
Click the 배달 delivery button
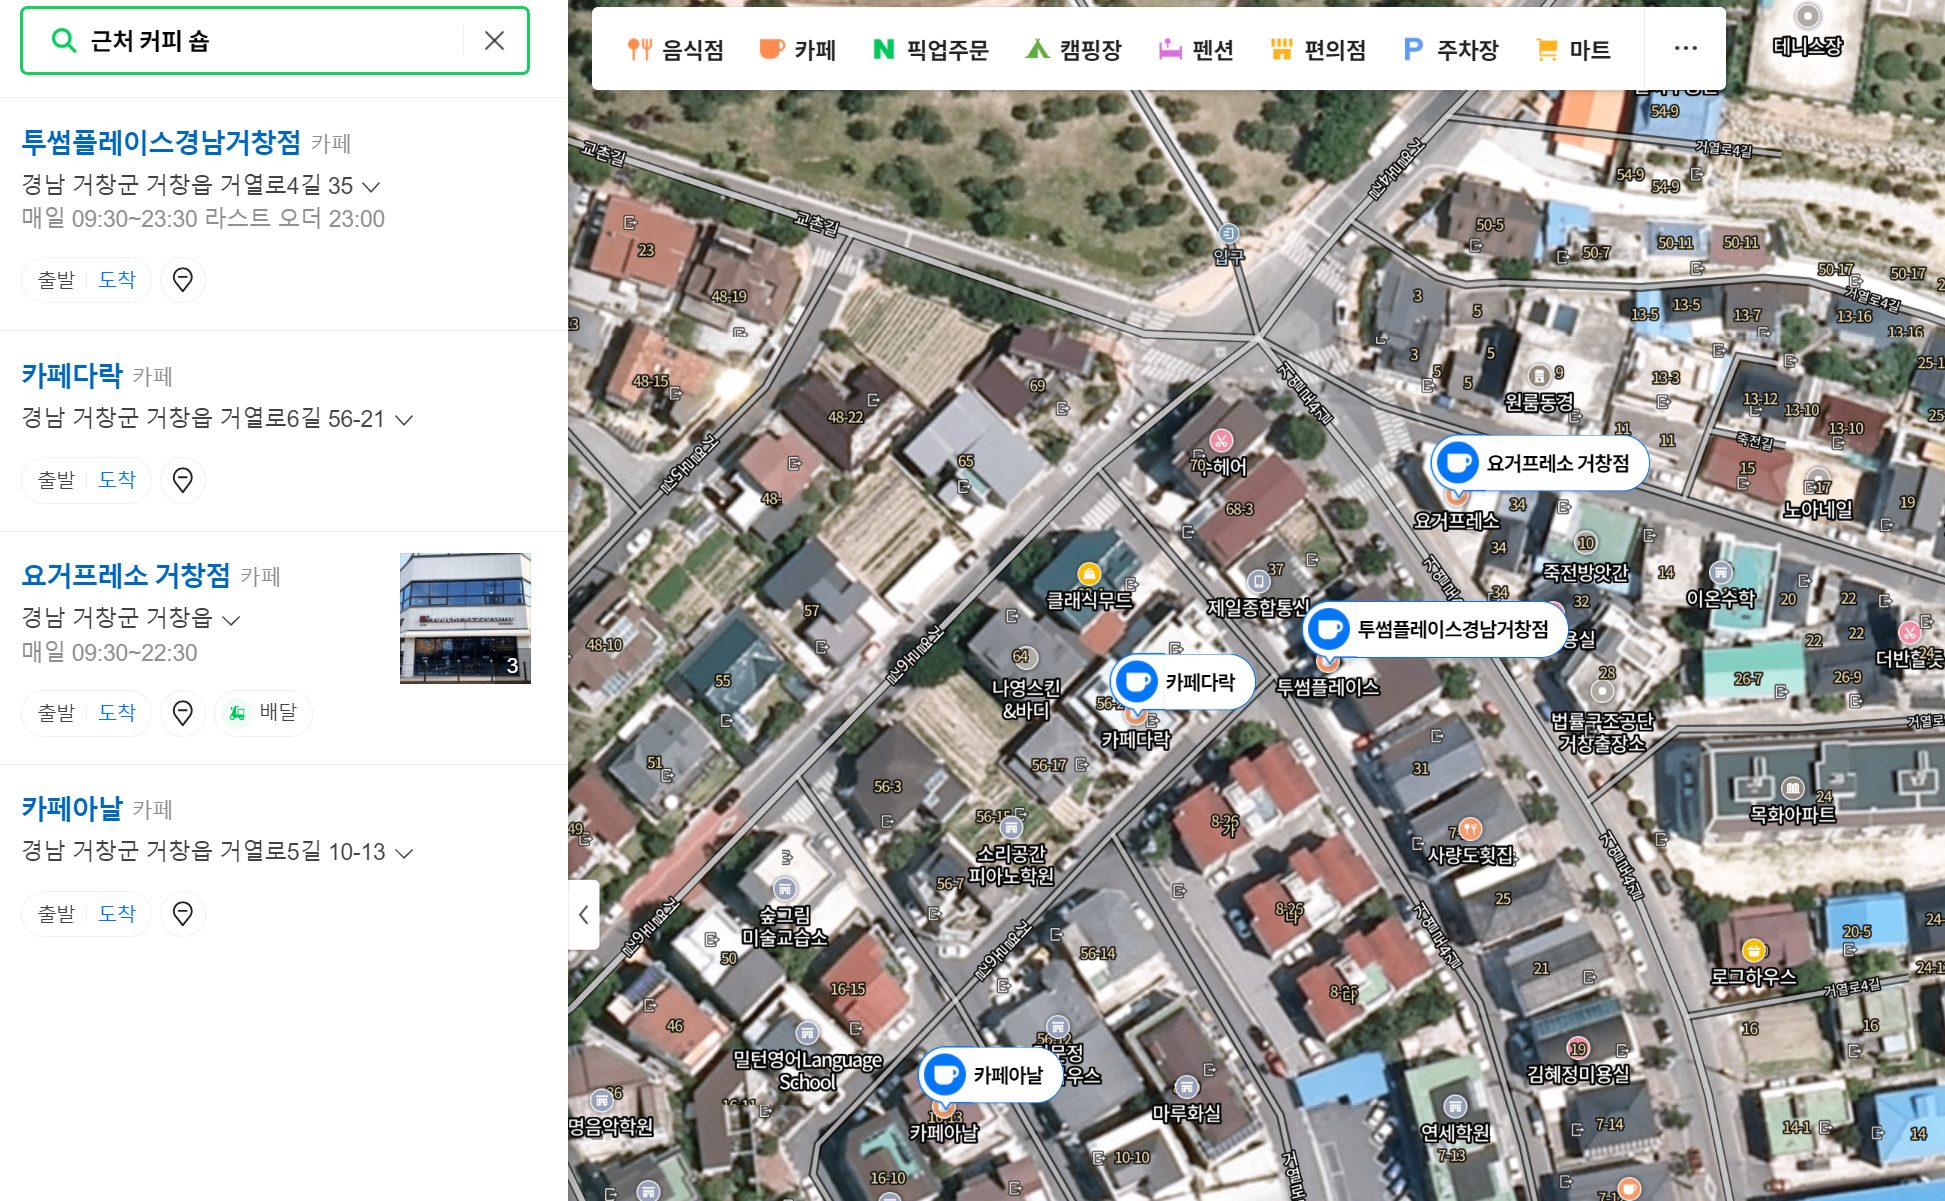264,713
